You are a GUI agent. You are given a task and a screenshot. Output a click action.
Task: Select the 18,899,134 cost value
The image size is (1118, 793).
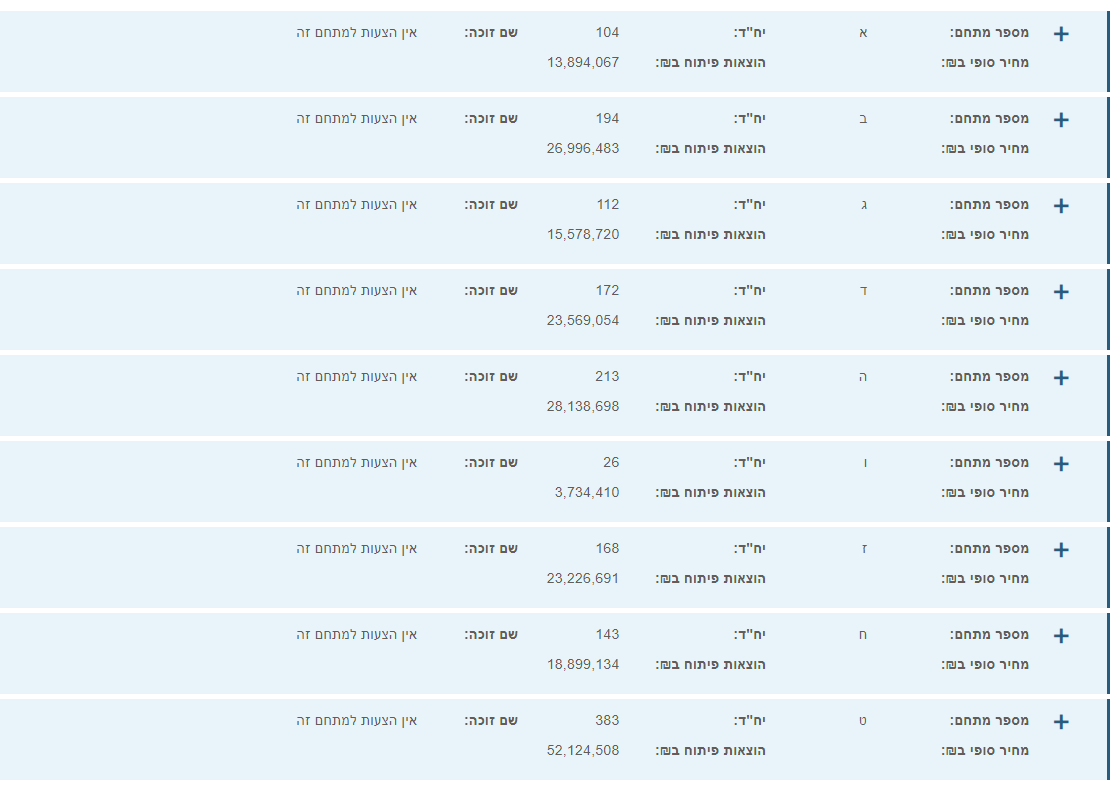click(583, 664)
